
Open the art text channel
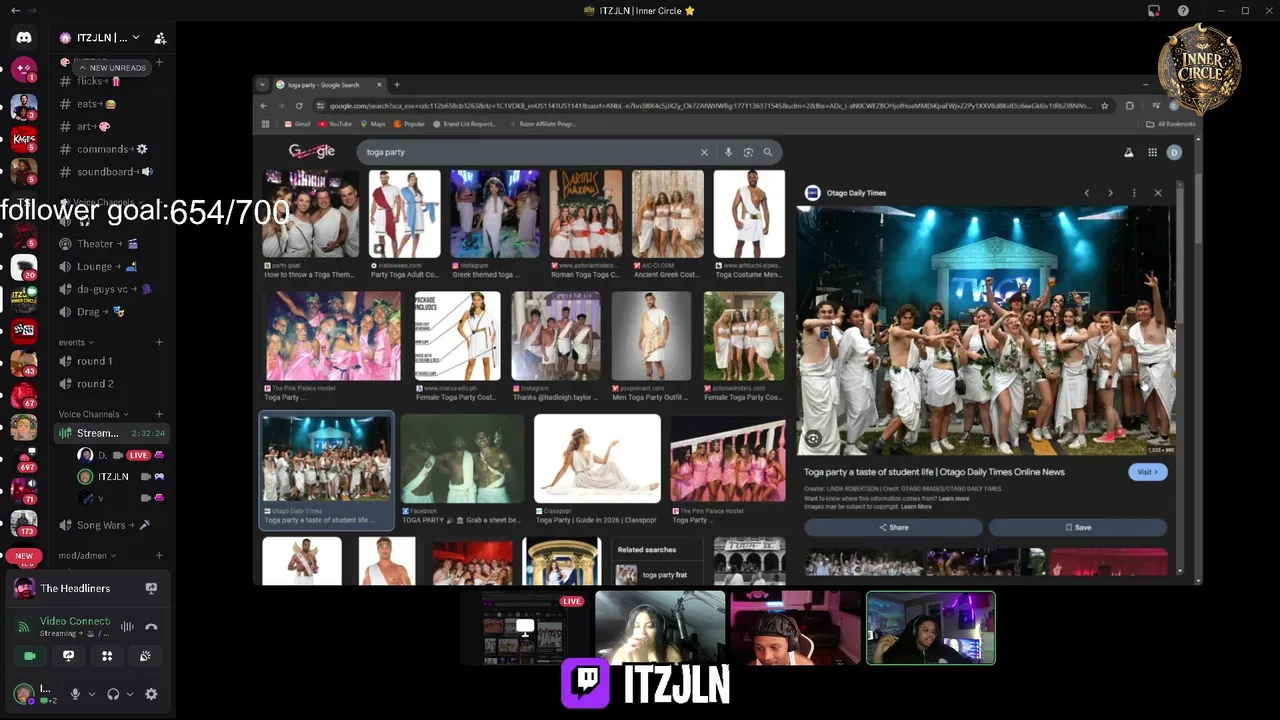110,126
